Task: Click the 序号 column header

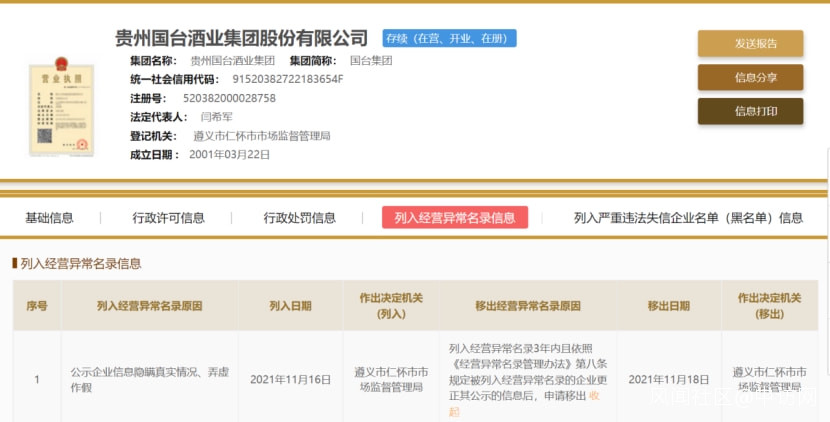Action: click(x=37, y=306)
